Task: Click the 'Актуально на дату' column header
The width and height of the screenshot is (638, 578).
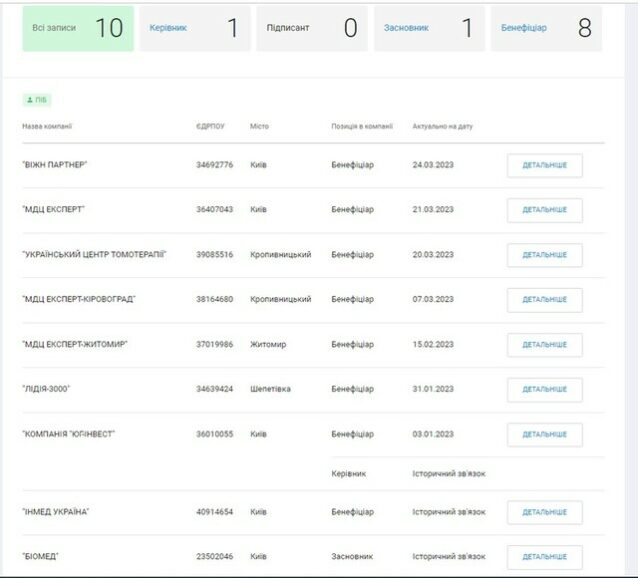Action: [443, 126]
